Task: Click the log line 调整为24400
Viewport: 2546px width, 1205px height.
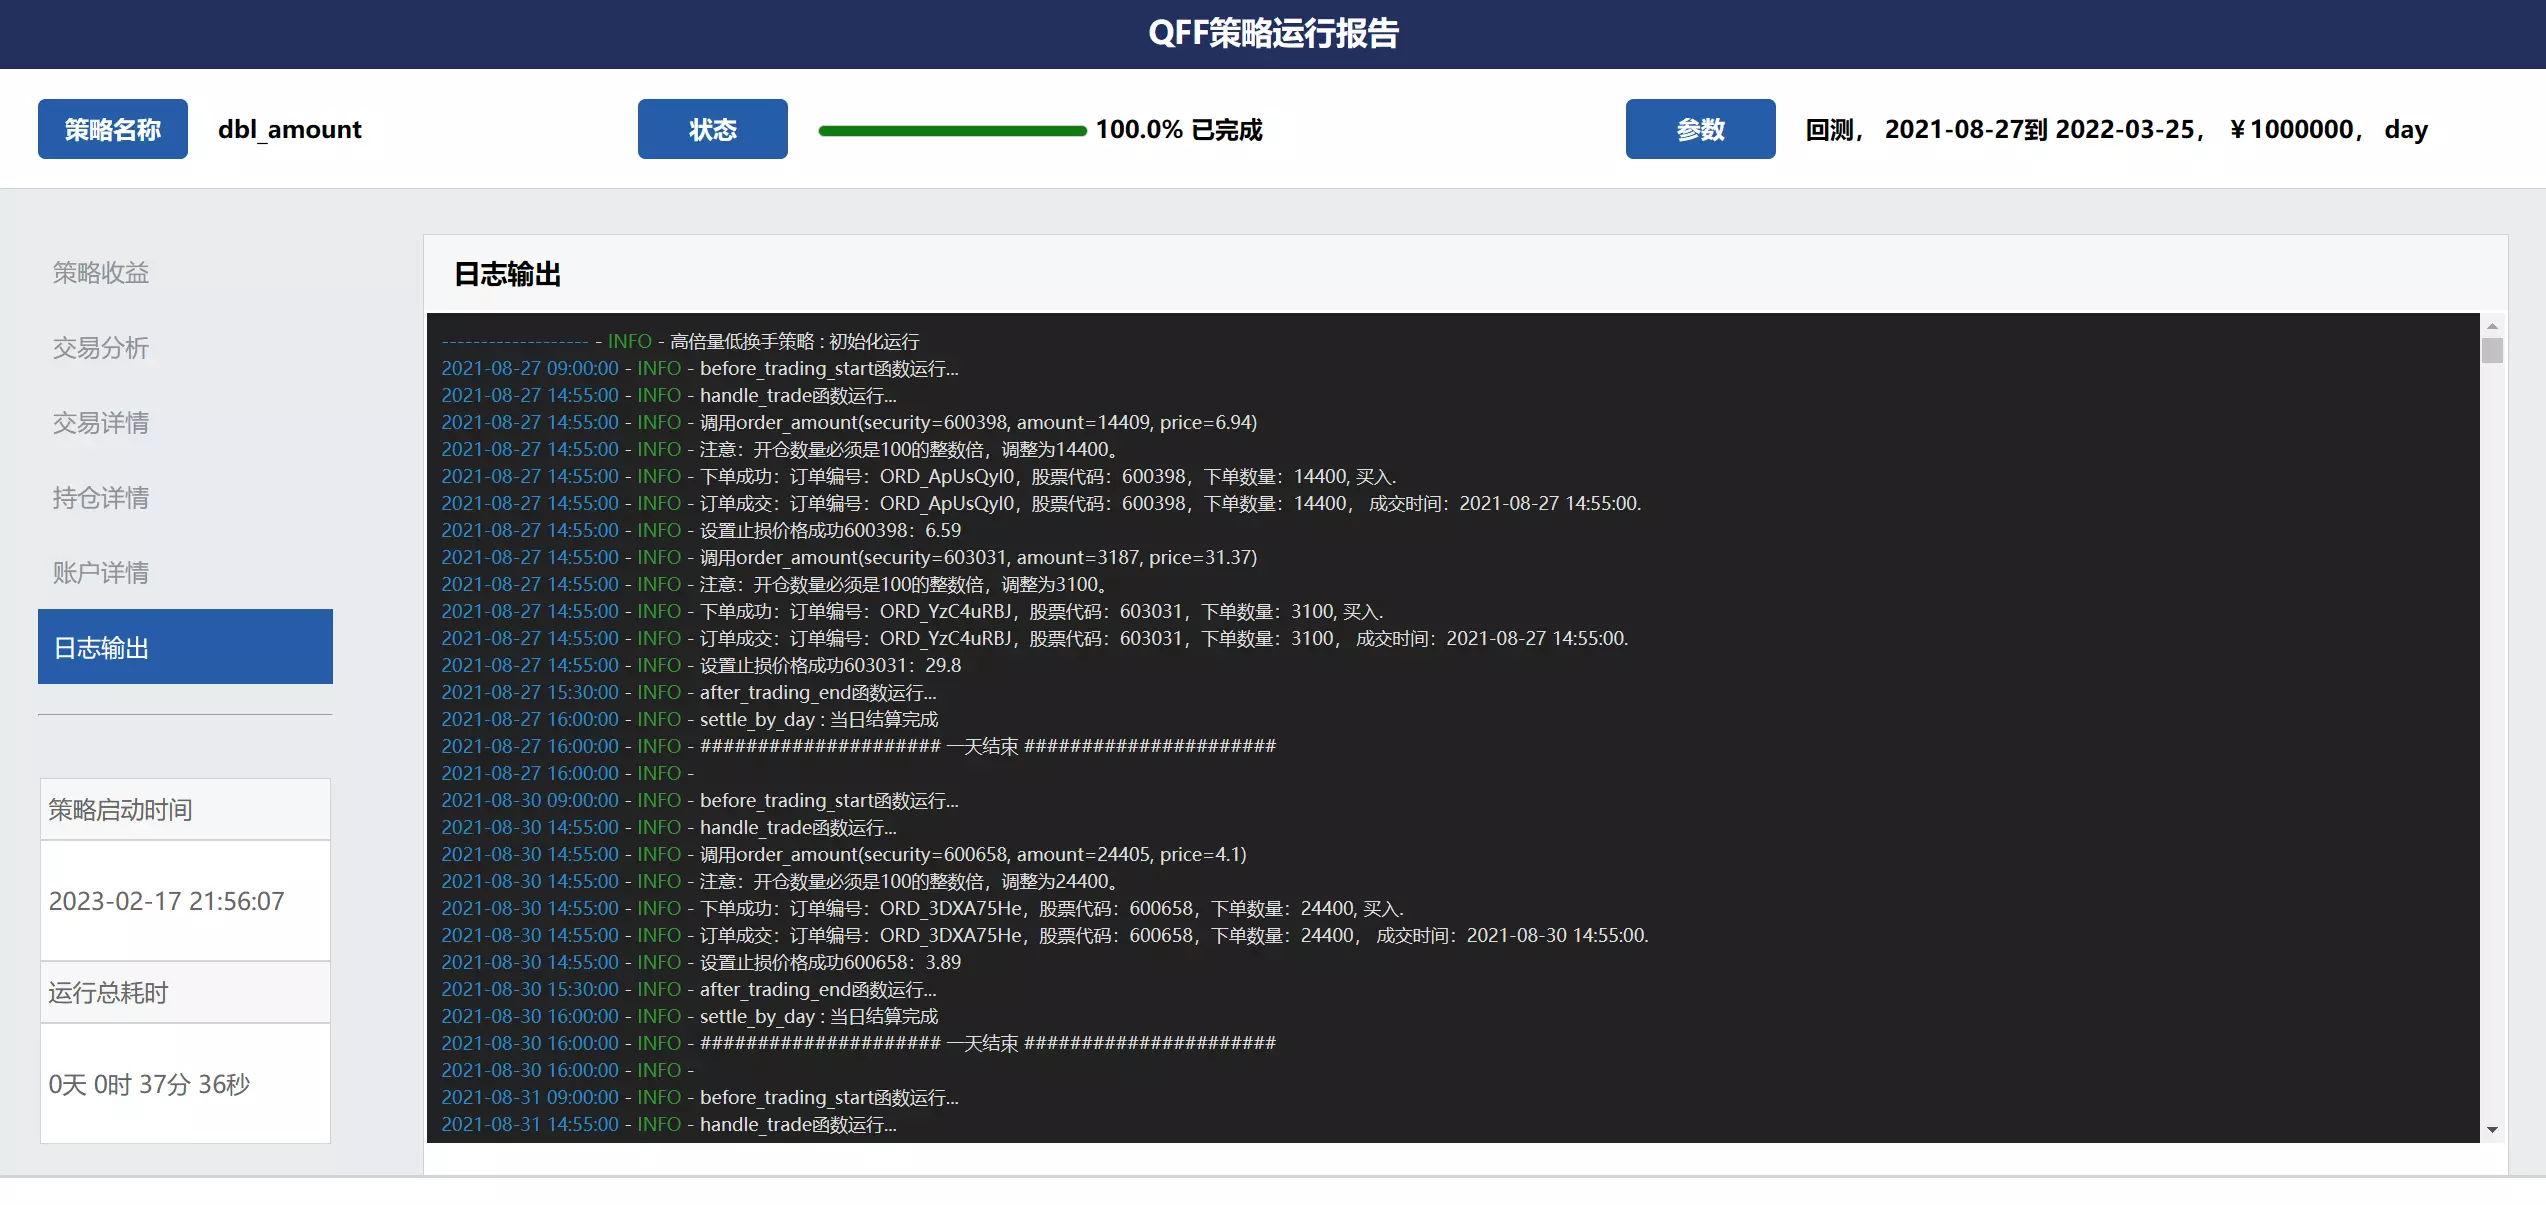Action: pyautogui.click(x=779, y=881)
